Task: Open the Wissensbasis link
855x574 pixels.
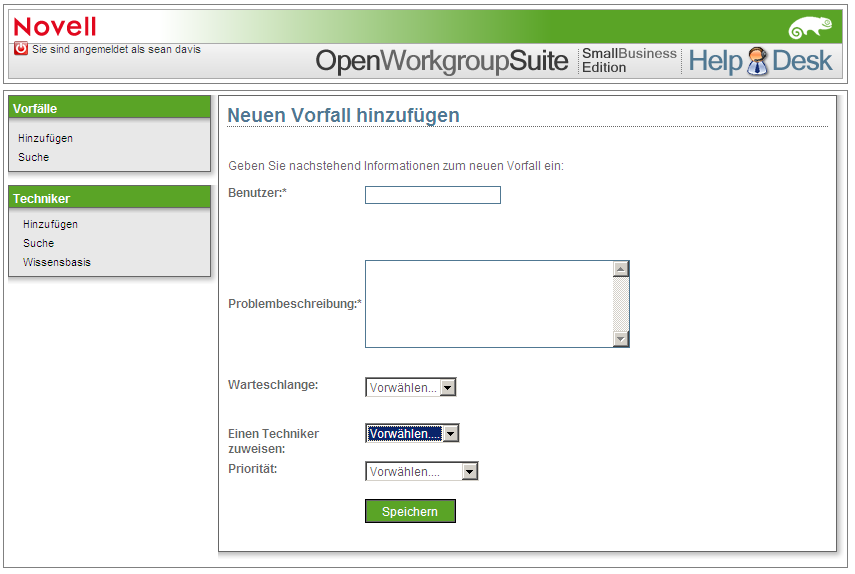Action: [57, 262]
